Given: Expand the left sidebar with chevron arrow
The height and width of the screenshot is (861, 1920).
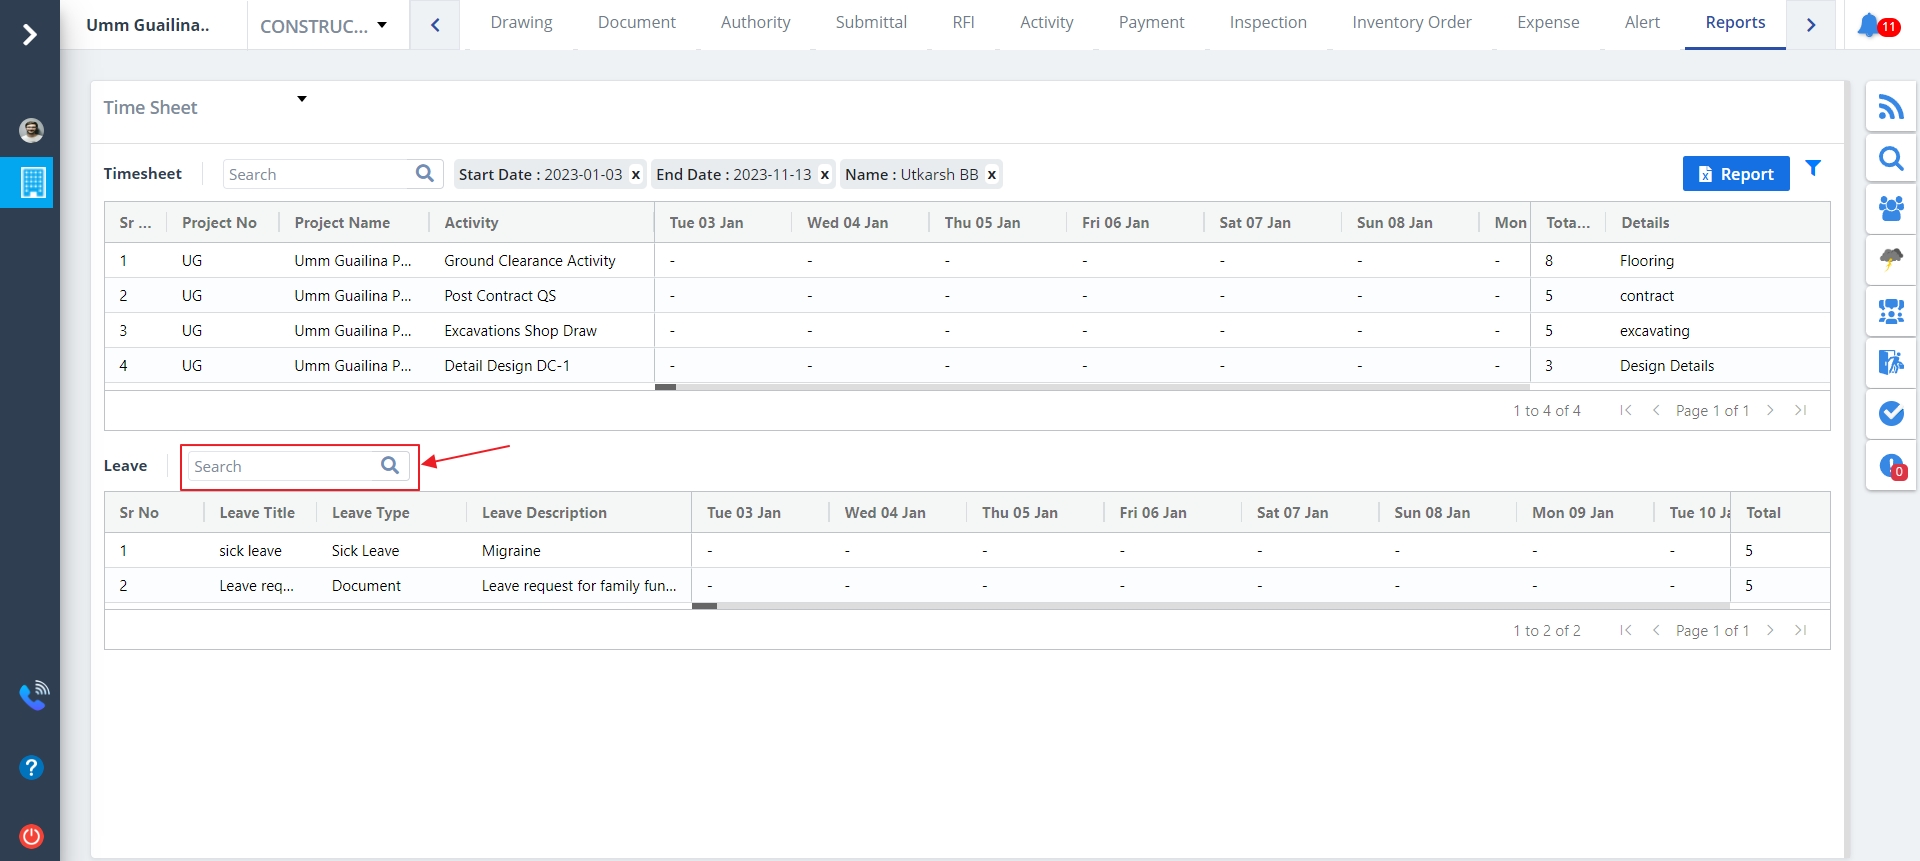Looking at the screenshot, I should tap(30, 35).
